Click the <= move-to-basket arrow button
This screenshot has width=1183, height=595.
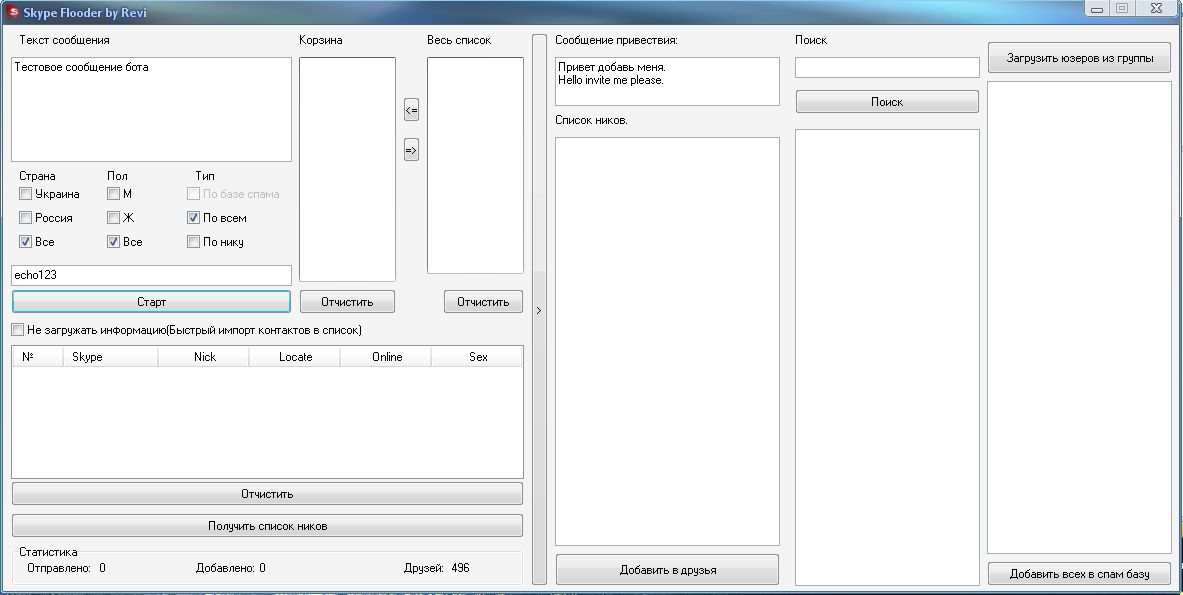click(x=411, y=110)
